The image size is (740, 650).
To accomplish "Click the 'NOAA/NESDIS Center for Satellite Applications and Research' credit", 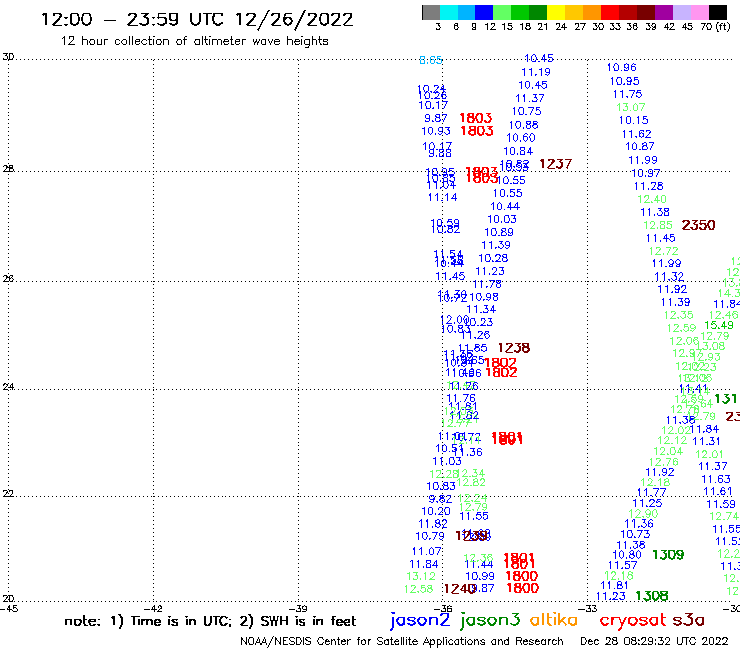I will [402, 641].
